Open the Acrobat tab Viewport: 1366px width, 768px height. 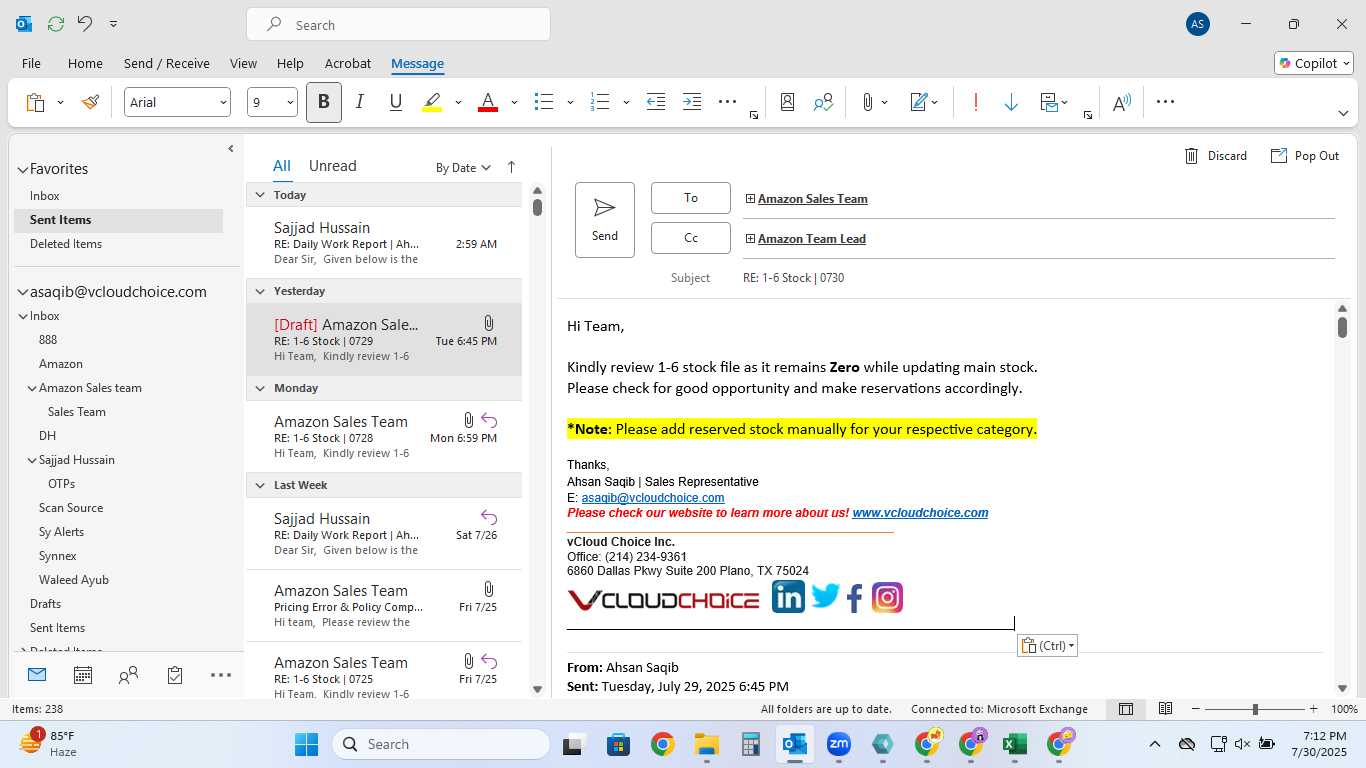click(x=348, y=63)
